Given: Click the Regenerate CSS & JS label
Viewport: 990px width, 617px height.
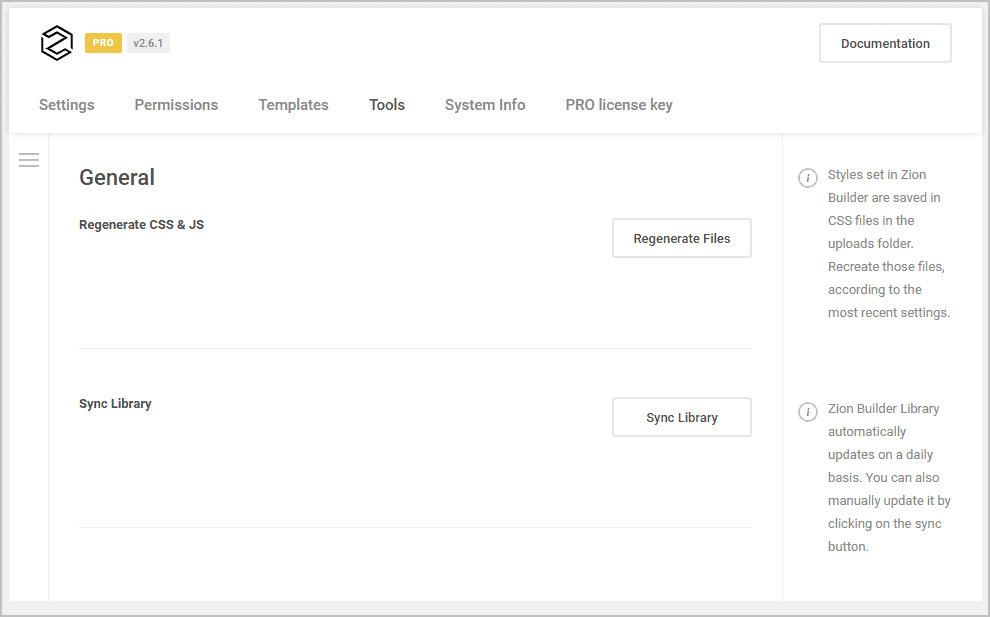Looking at the screenshot, I should pos(141,225).
